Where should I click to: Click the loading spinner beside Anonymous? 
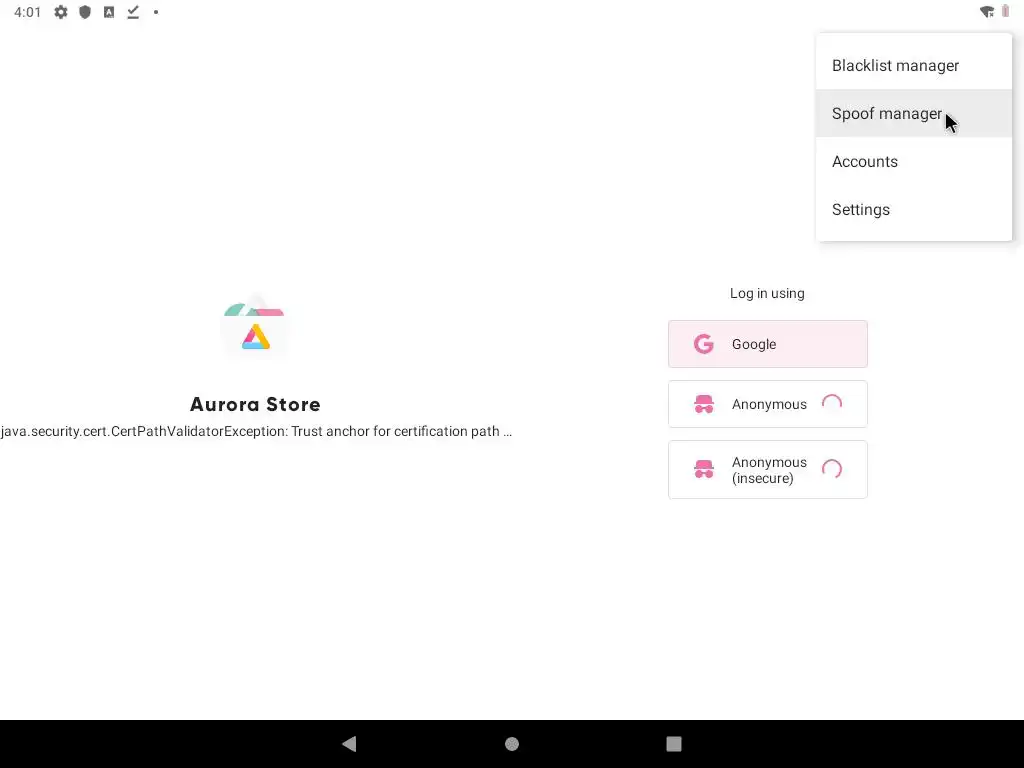click(x=832, y=404)
